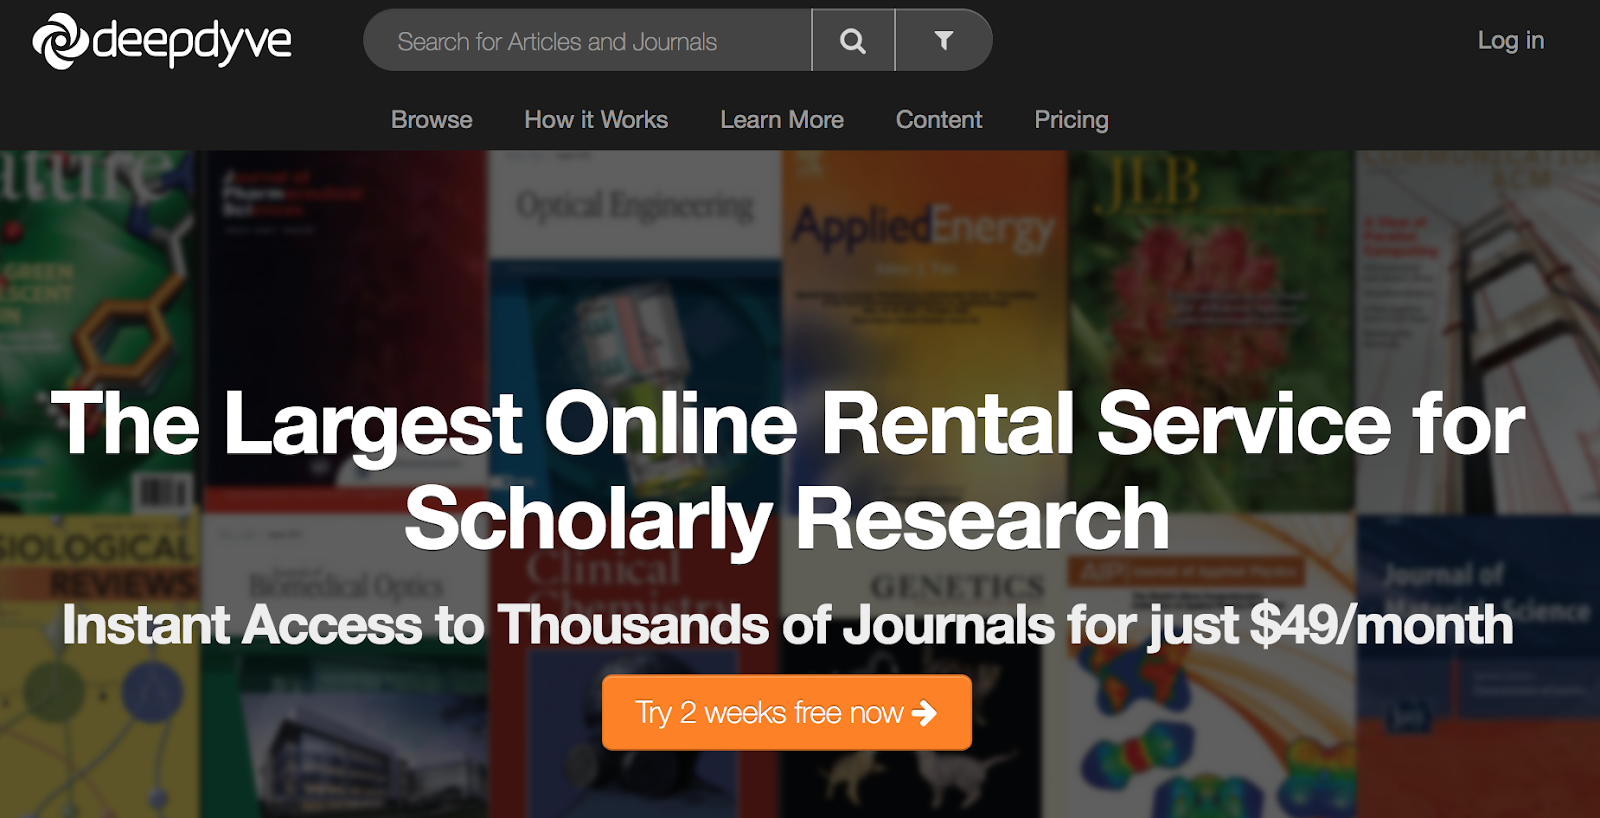Click the JLB journal cover

(x=1212, y=330)
